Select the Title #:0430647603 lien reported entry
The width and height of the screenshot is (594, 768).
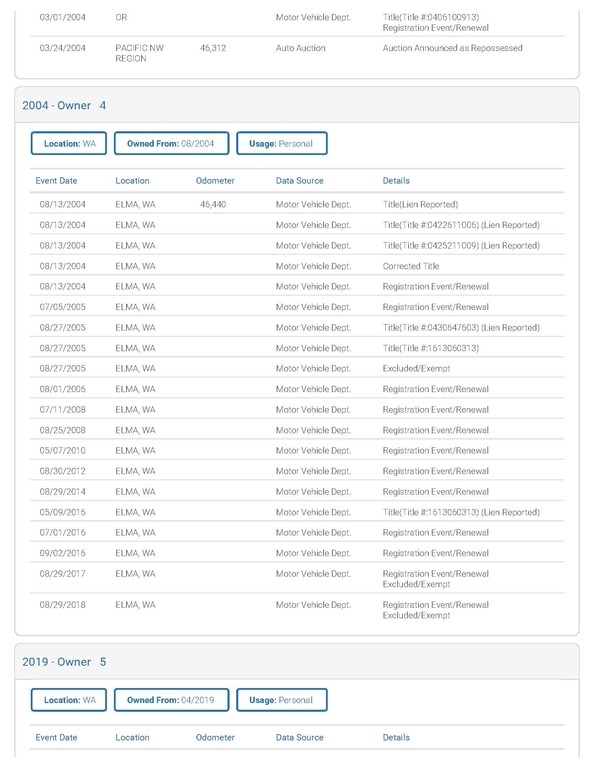[x=461, y=327]
